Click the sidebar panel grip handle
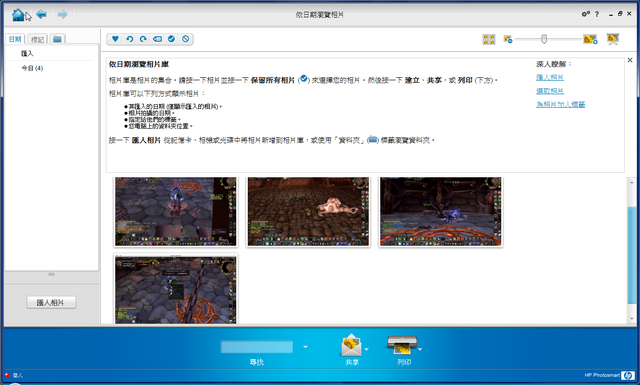 51,274
